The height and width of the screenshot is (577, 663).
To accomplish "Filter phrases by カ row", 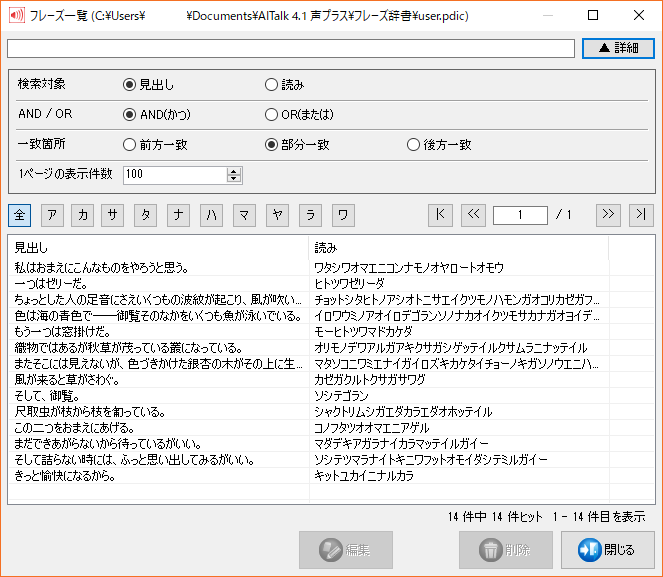I will coord(82,215).
